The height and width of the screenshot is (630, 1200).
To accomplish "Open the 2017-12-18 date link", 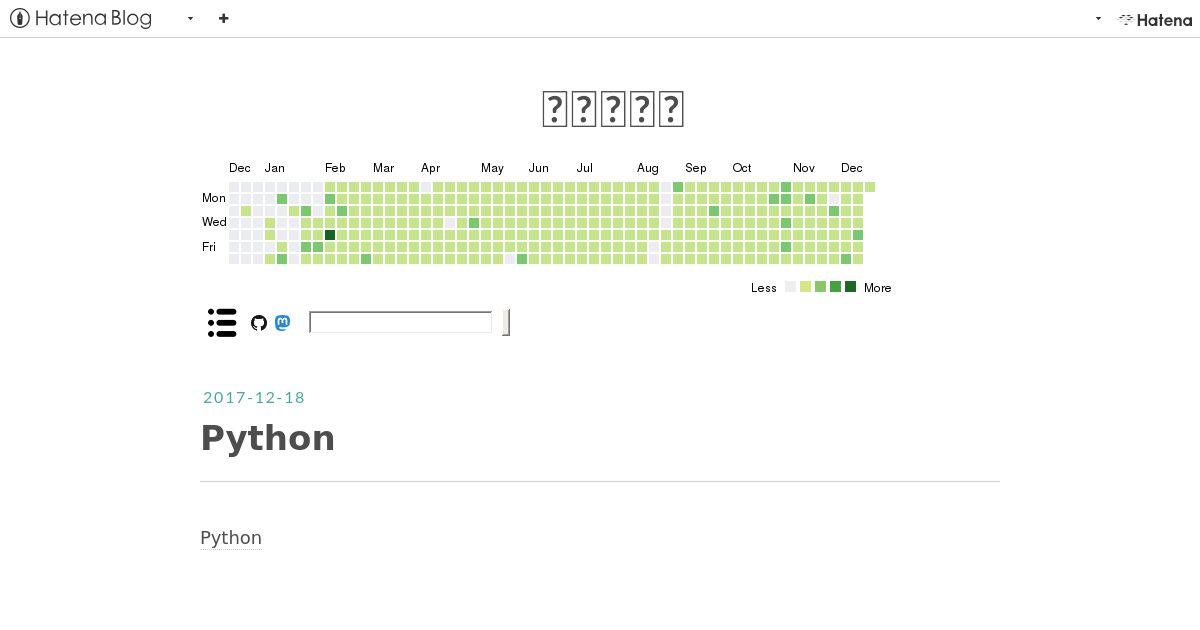I will [254, 397].
